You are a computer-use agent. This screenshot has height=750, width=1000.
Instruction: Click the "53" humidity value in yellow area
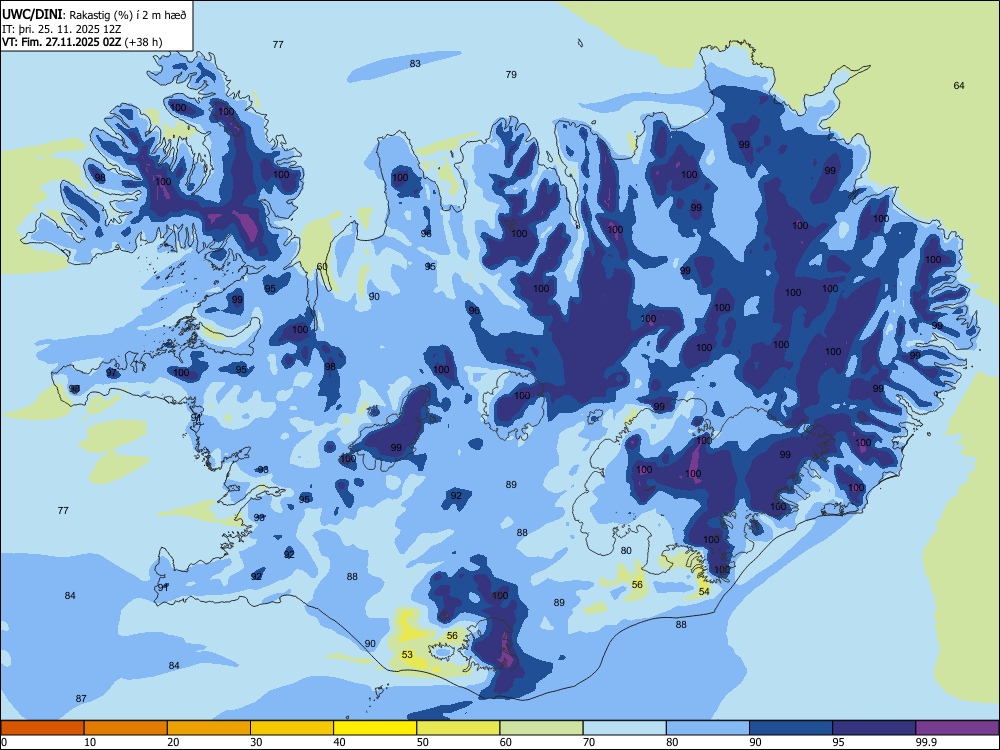(408, 655)
